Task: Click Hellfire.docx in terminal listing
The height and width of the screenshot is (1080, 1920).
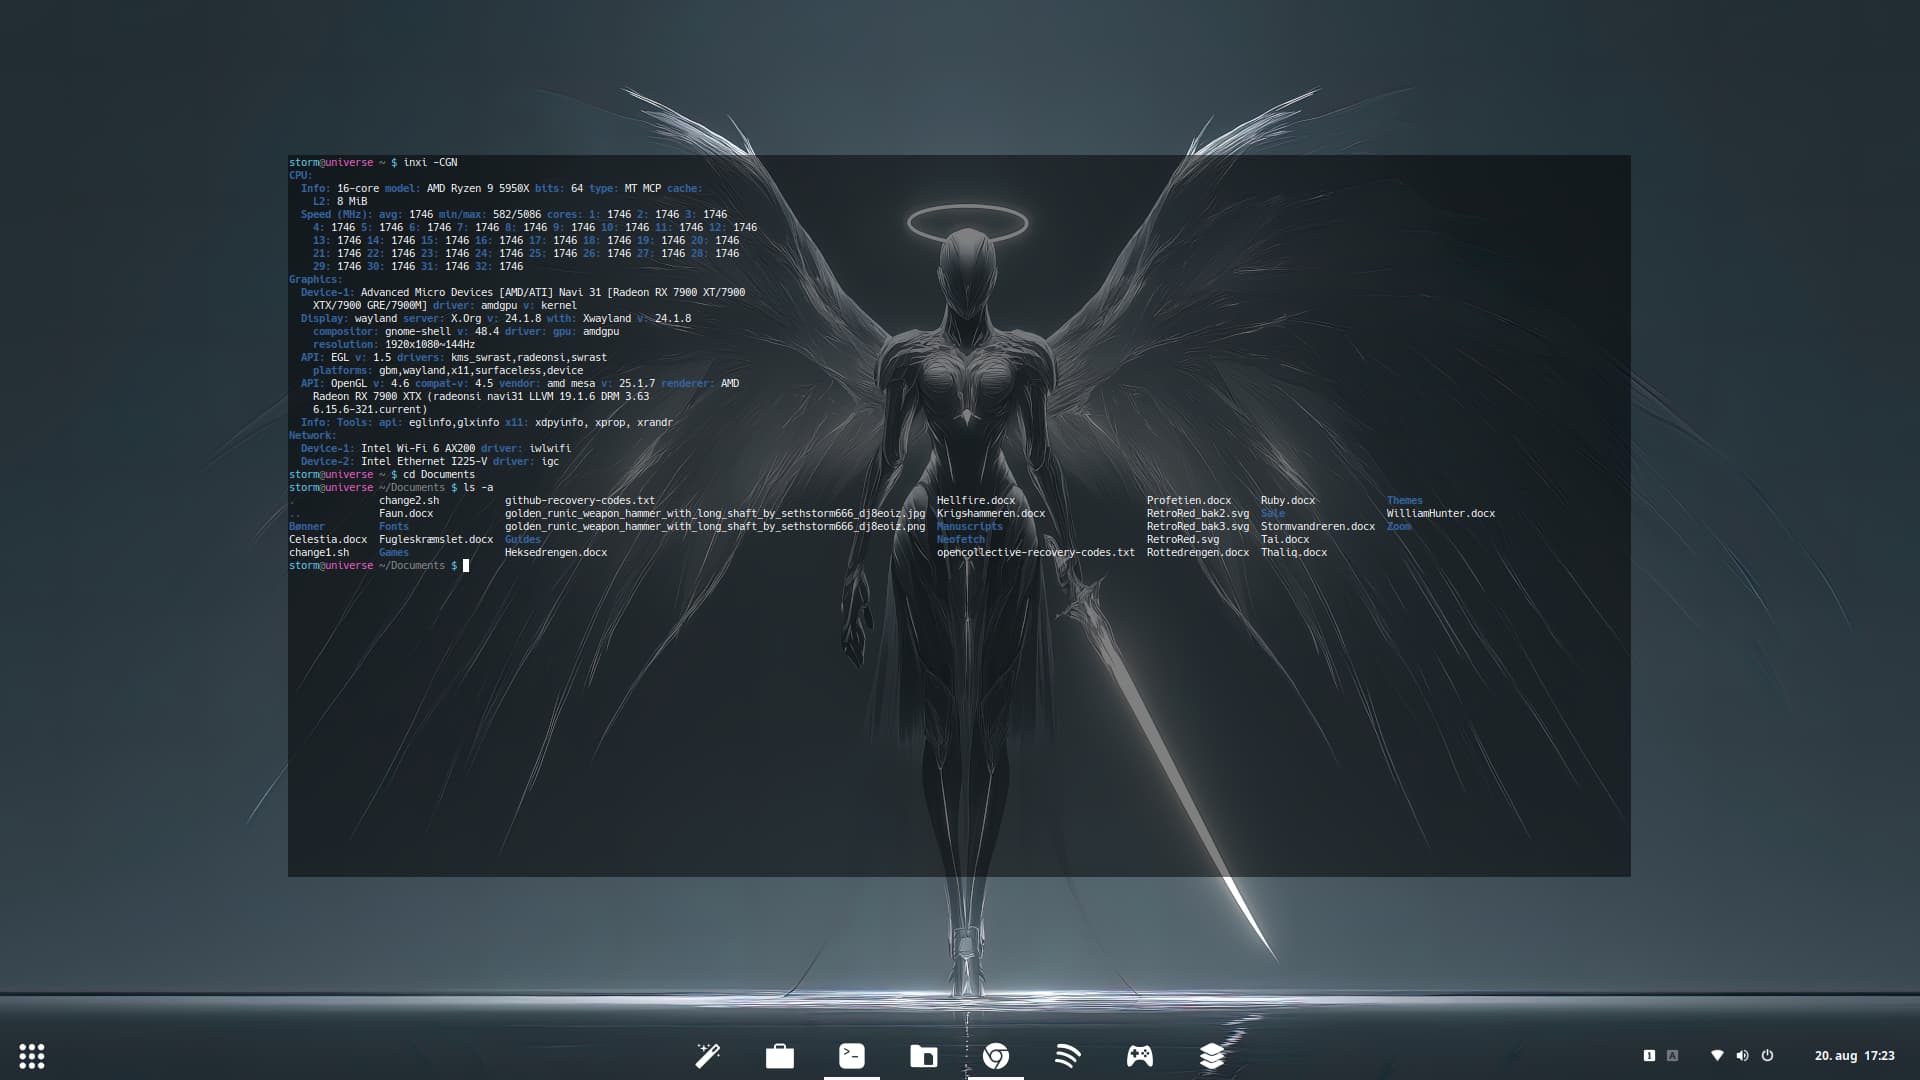Action: pyautogui.click(x=975, y=501)
